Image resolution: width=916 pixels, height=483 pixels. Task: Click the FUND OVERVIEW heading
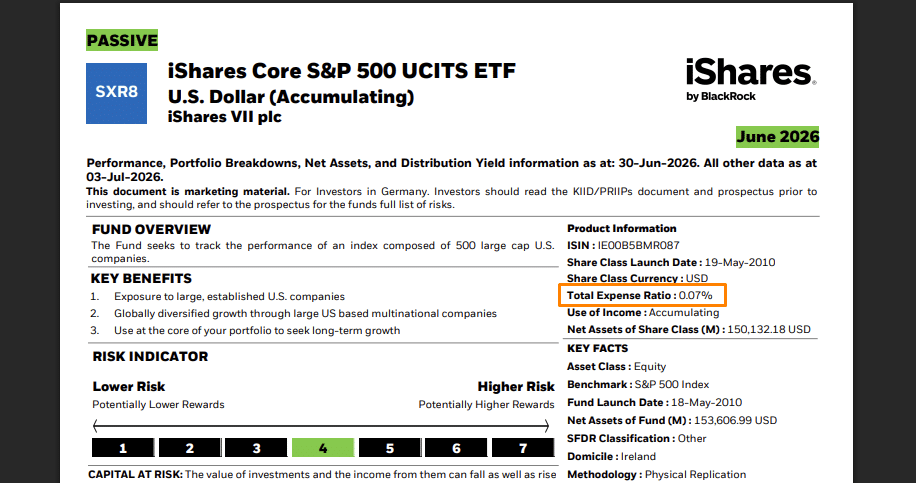[x=151, y=229]
